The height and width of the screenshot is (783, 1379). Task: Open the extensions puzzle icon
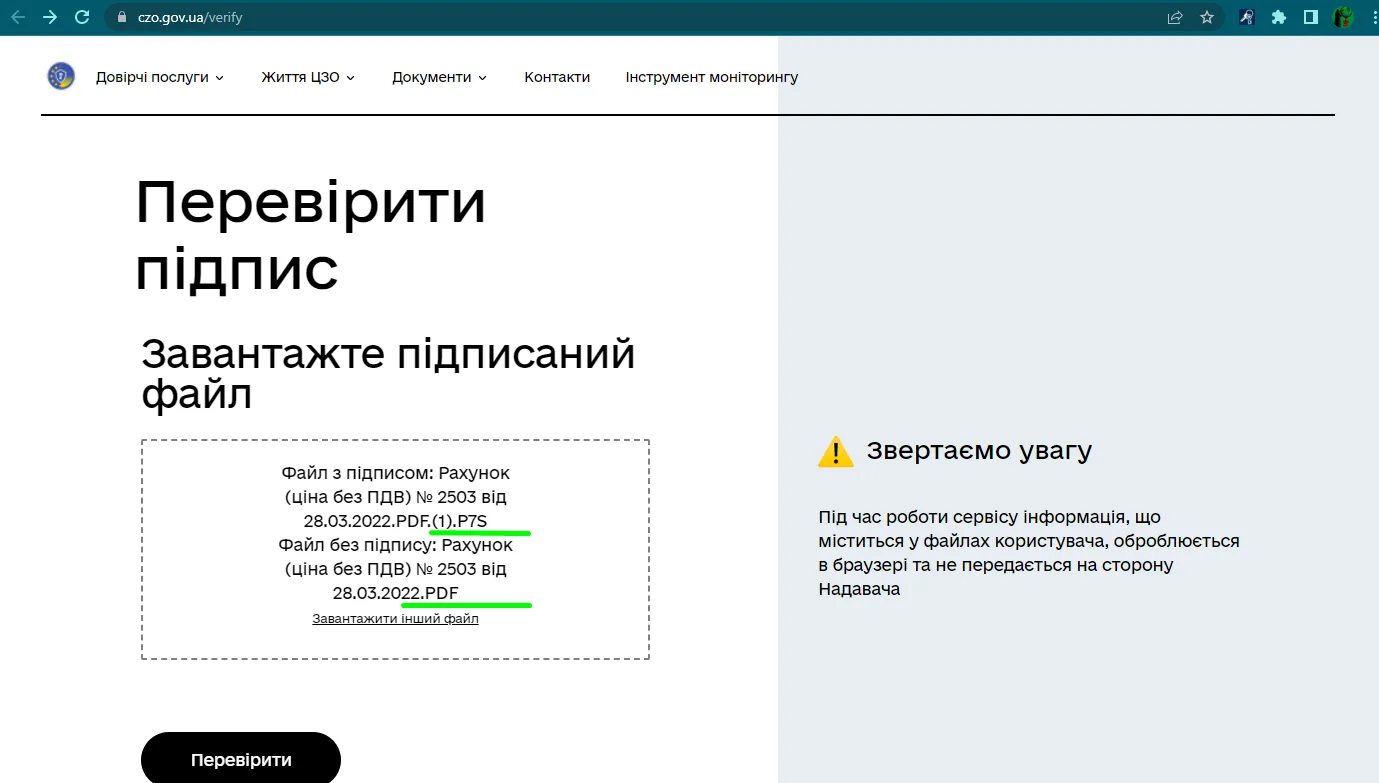tap(1279, 17)
